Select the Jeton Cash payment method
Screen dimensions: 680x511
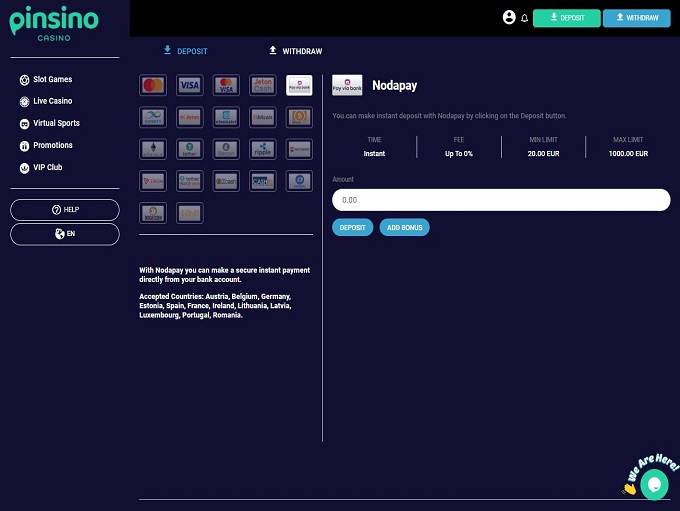point(263,85)
